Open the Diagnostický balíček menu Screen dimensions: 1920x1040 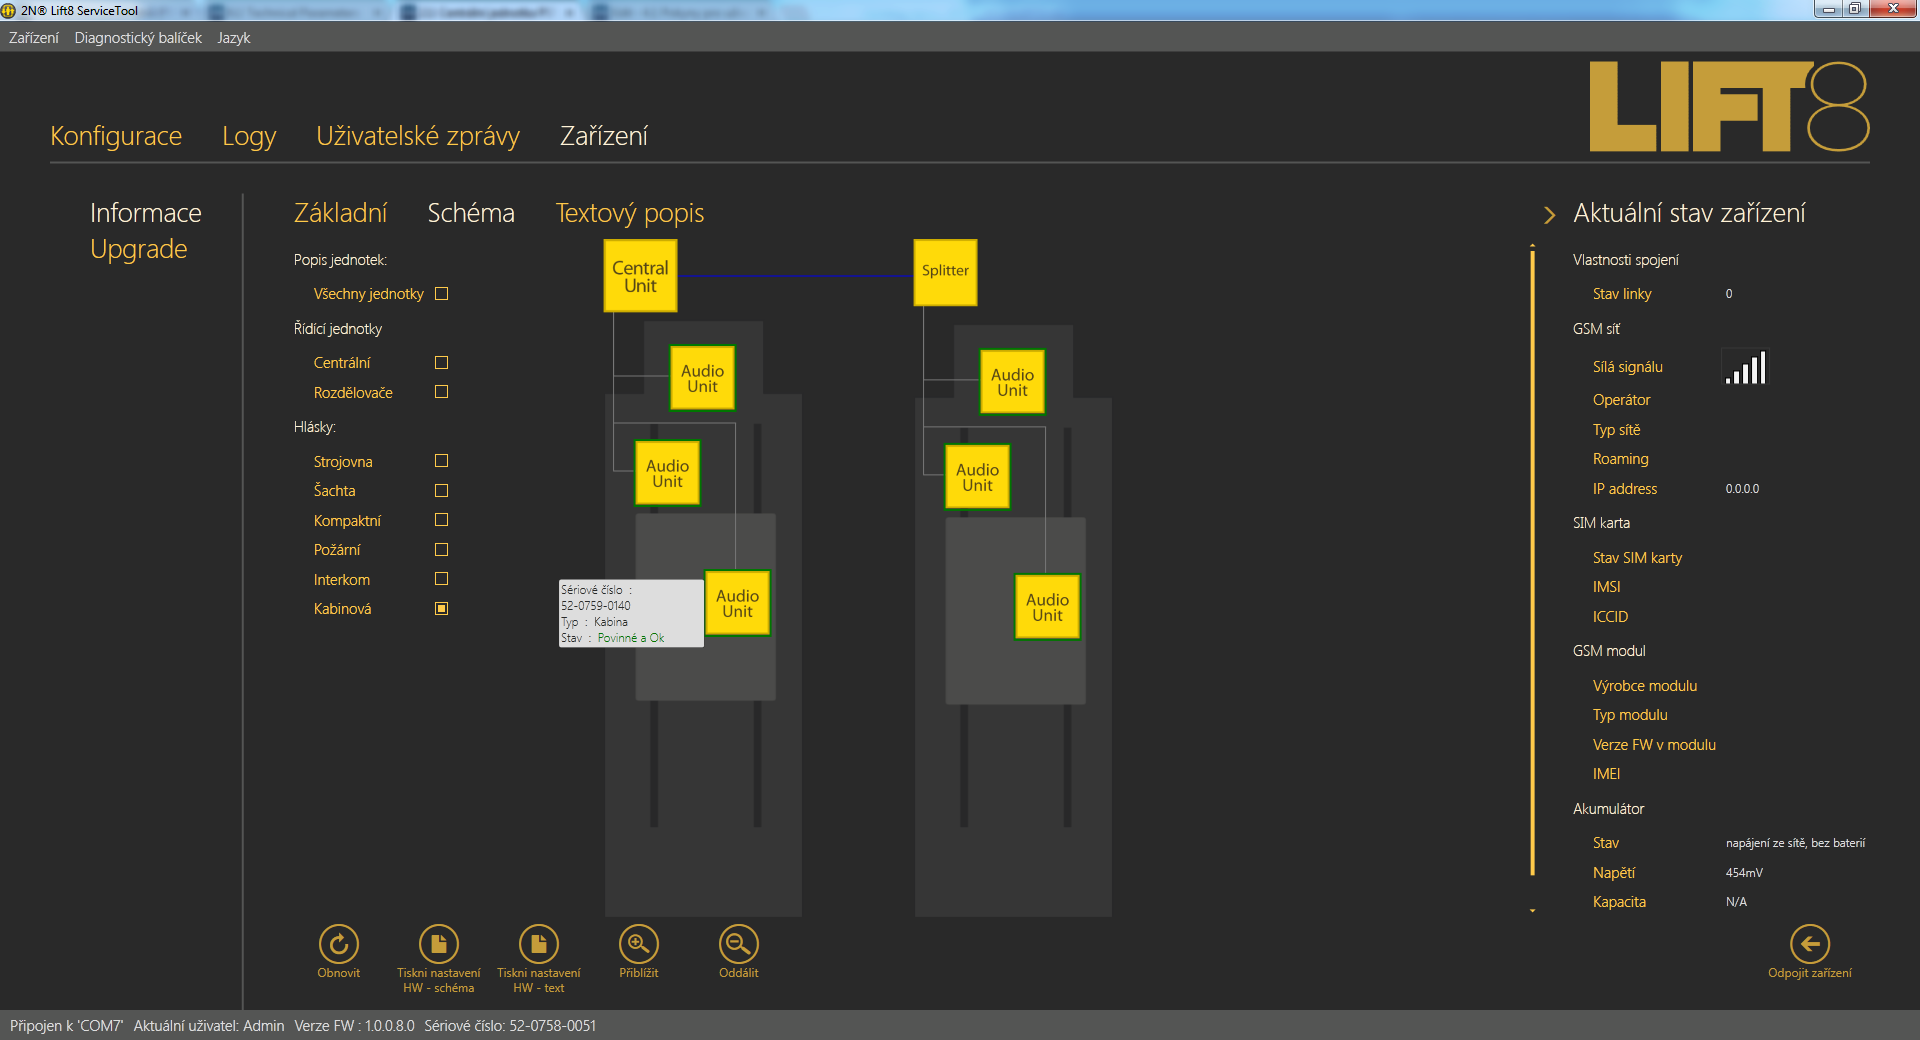[138, 38]
